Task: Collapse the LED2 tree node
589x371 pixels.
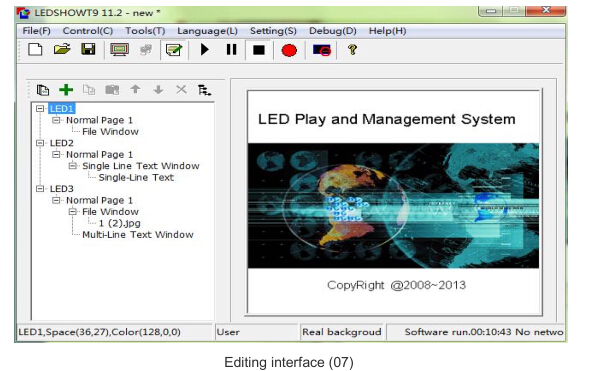Action: coord(40,143)
